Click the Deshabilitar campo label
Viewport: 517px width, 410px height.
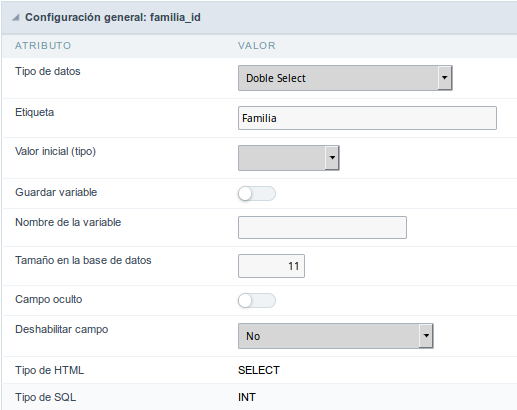[62, 329]
